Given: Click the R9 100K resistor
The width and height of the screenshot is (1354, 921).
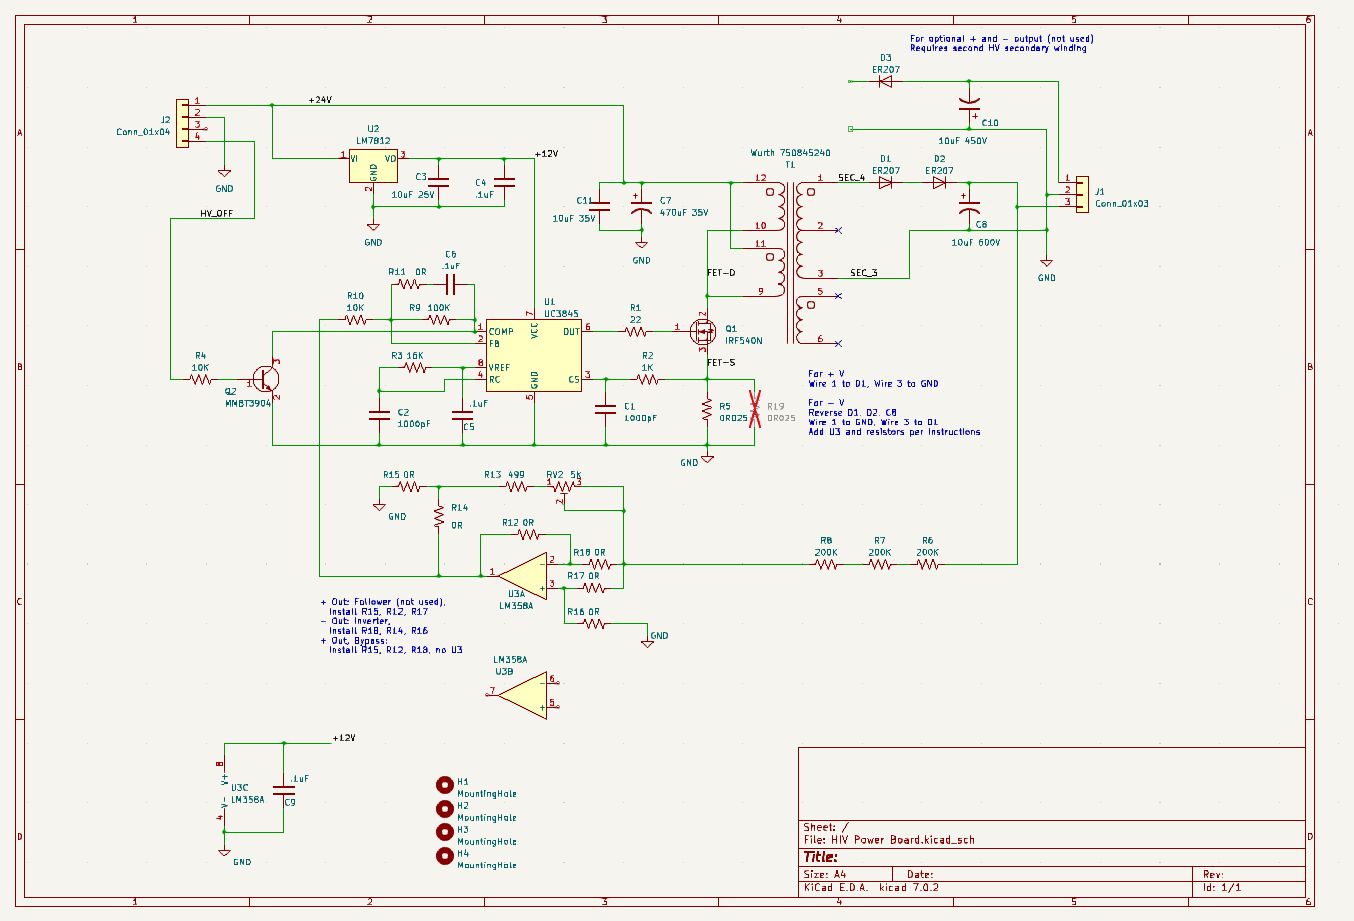Looking at the screenshot, I should click(x=439, y=320).
